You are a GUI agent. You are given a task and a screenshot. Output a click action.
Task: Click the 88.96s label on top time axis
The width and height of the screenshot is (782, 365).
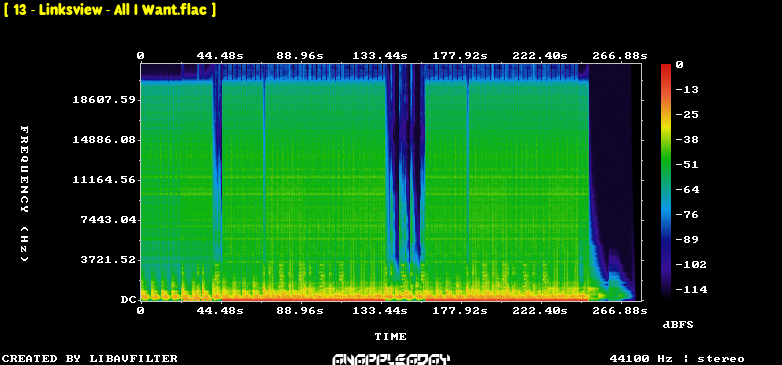pyautogui.click(x=300, y=56)
